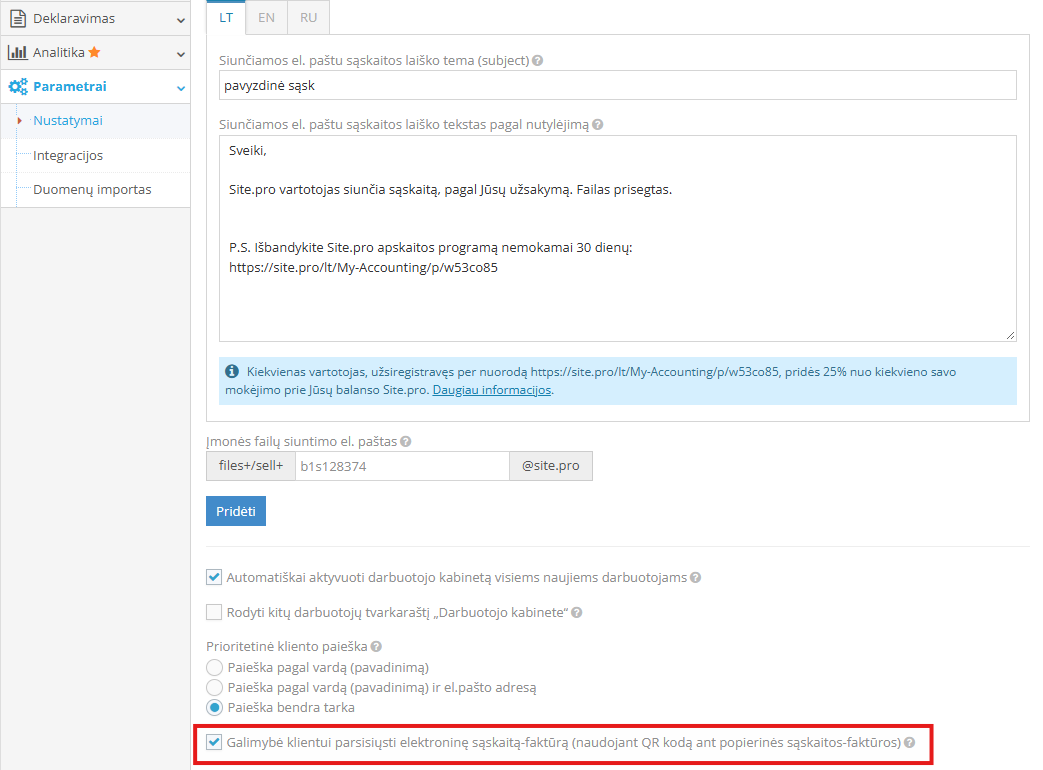Viewport: 1043px width, 770px height.
Task: Click the textarea resize grip corner
Action: [1010, 336]
